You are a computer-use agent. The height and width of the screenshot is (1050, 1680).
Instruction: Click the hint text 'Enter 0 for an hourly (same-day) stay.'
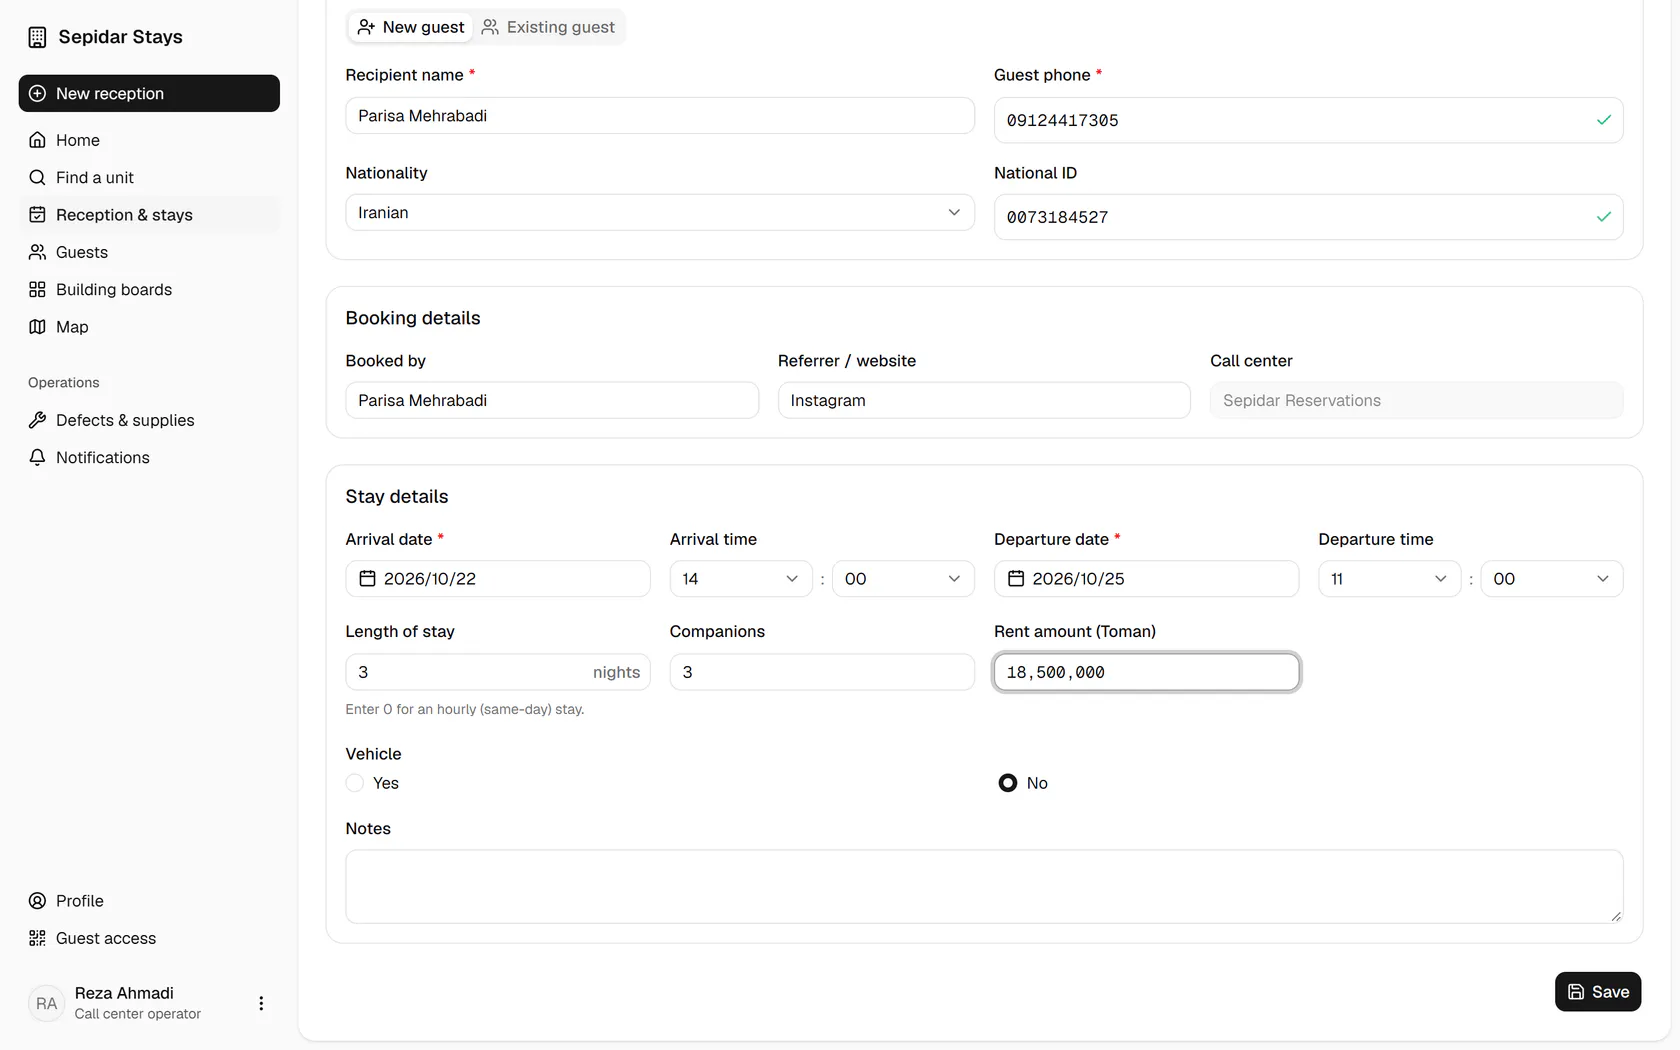click(x=465, y=709)
